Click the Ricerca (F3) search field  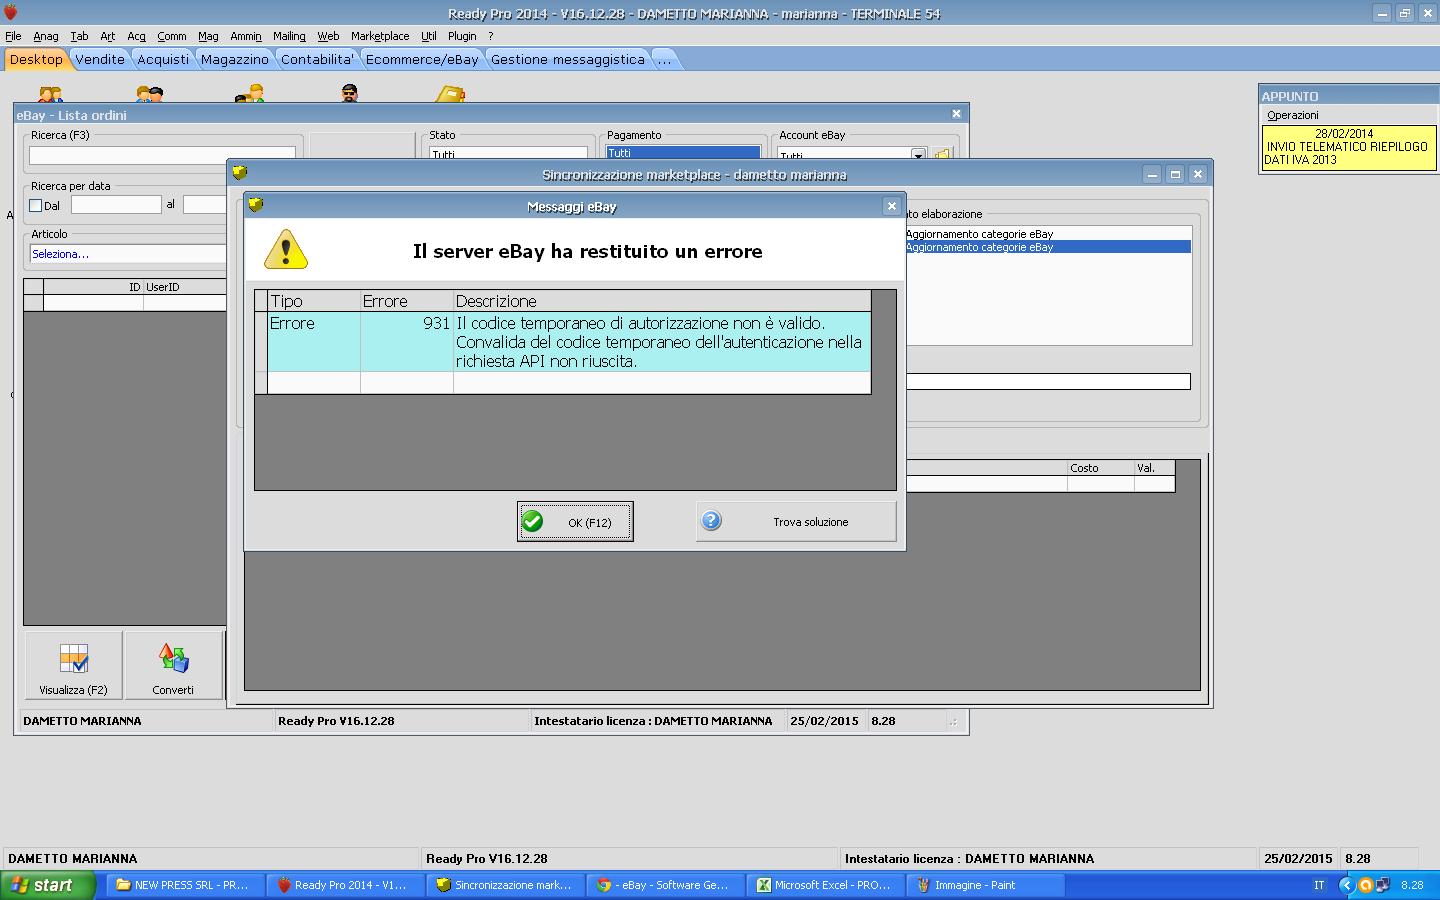[x=162, y=155]
